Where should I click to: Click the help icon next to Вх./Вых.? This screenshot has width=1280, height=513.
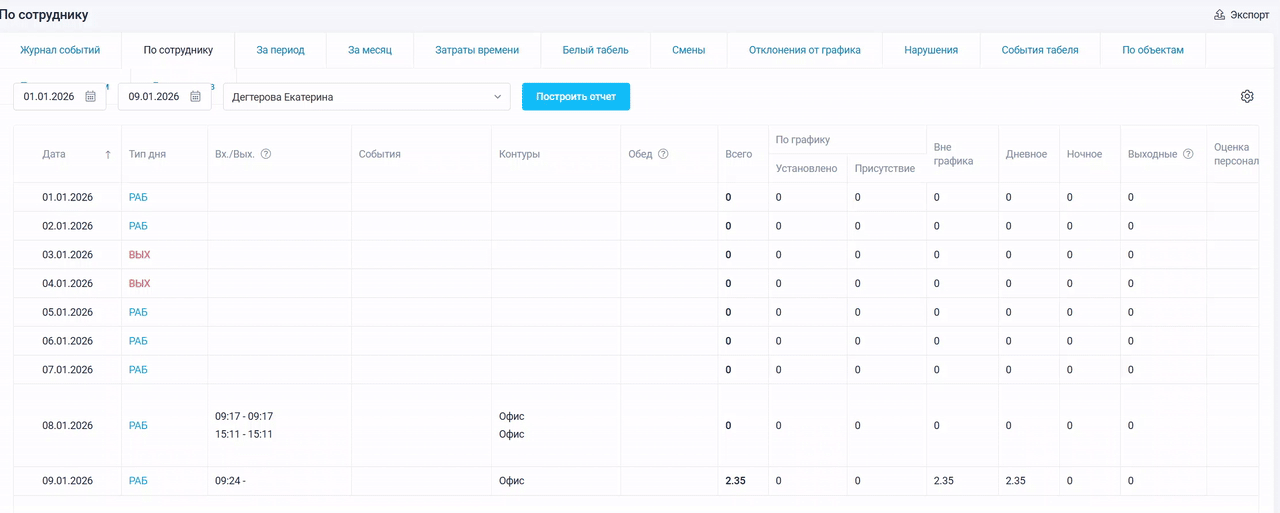point(266,154)
